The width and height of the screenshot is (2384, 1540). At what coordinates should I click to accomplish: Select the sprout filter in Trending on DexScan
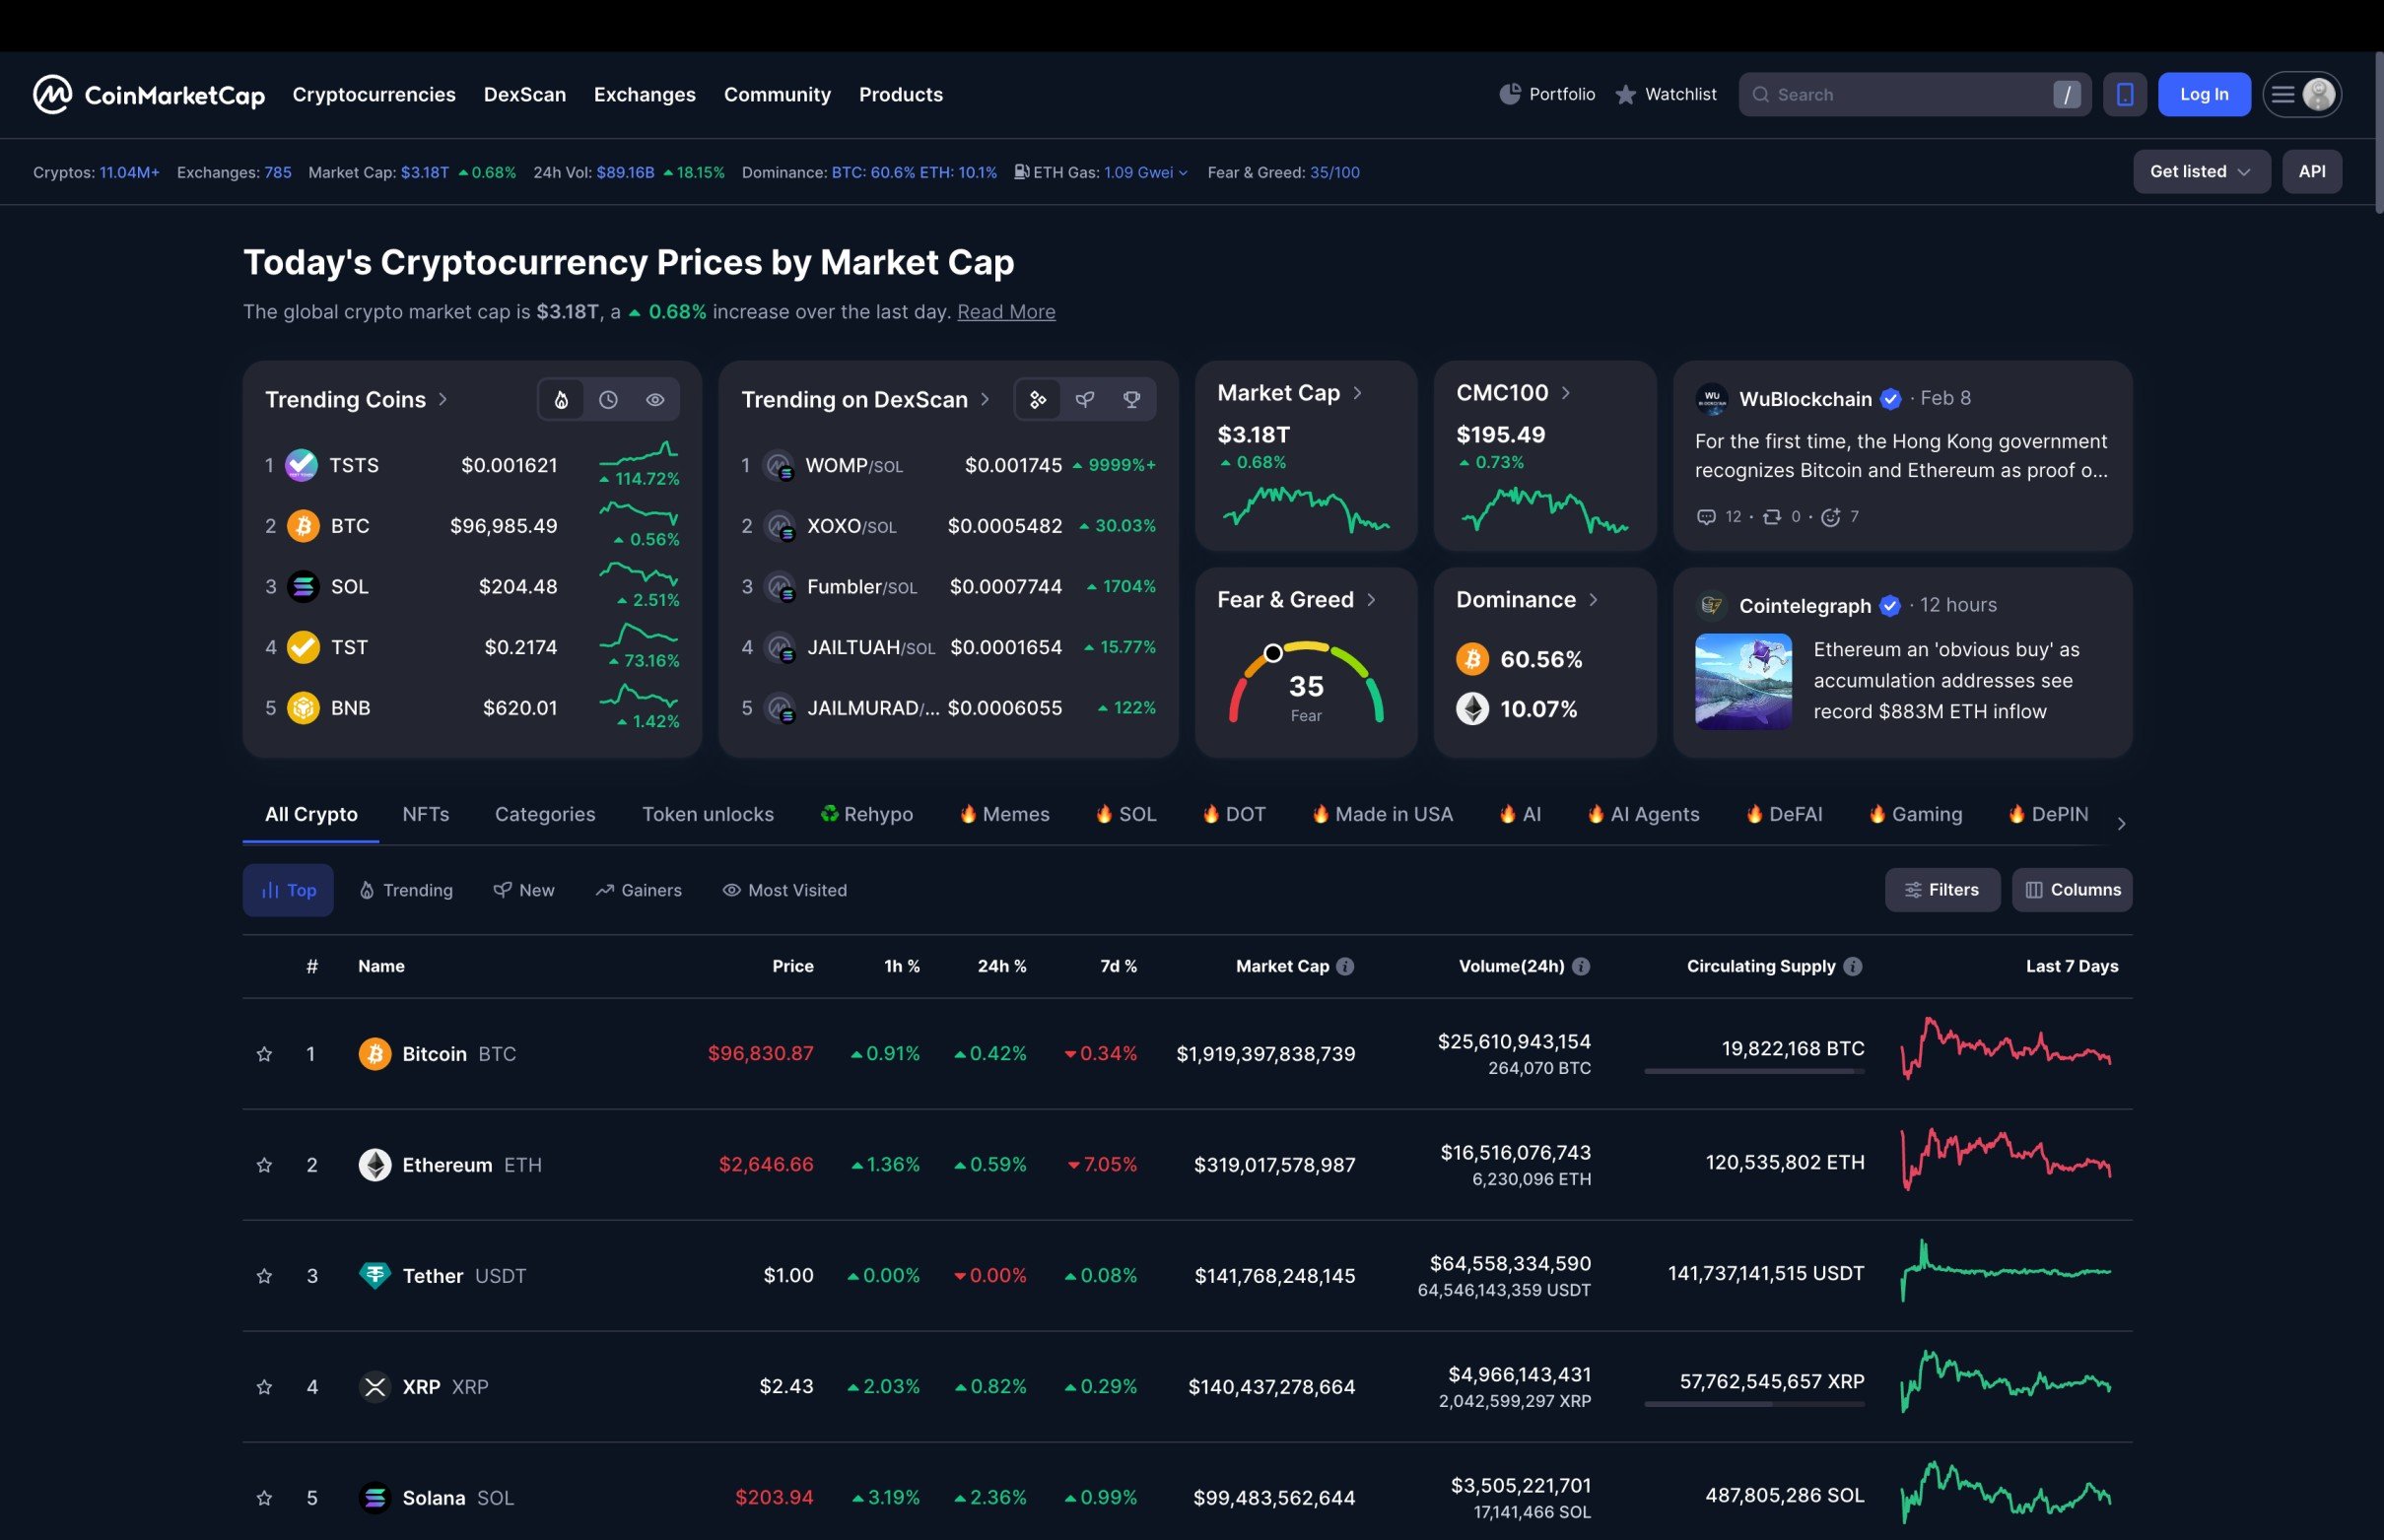click(x=1085, y=400)
